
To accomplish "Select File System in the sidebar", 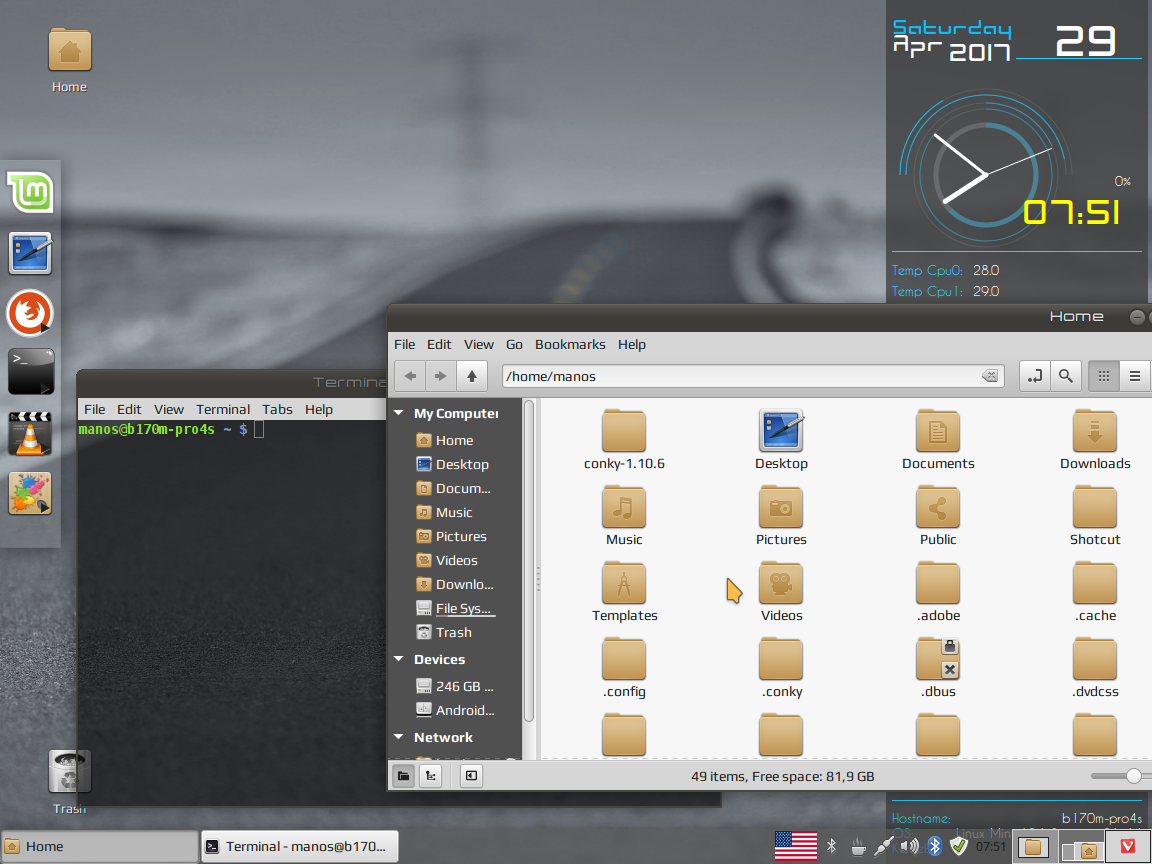I will [456, 608].
